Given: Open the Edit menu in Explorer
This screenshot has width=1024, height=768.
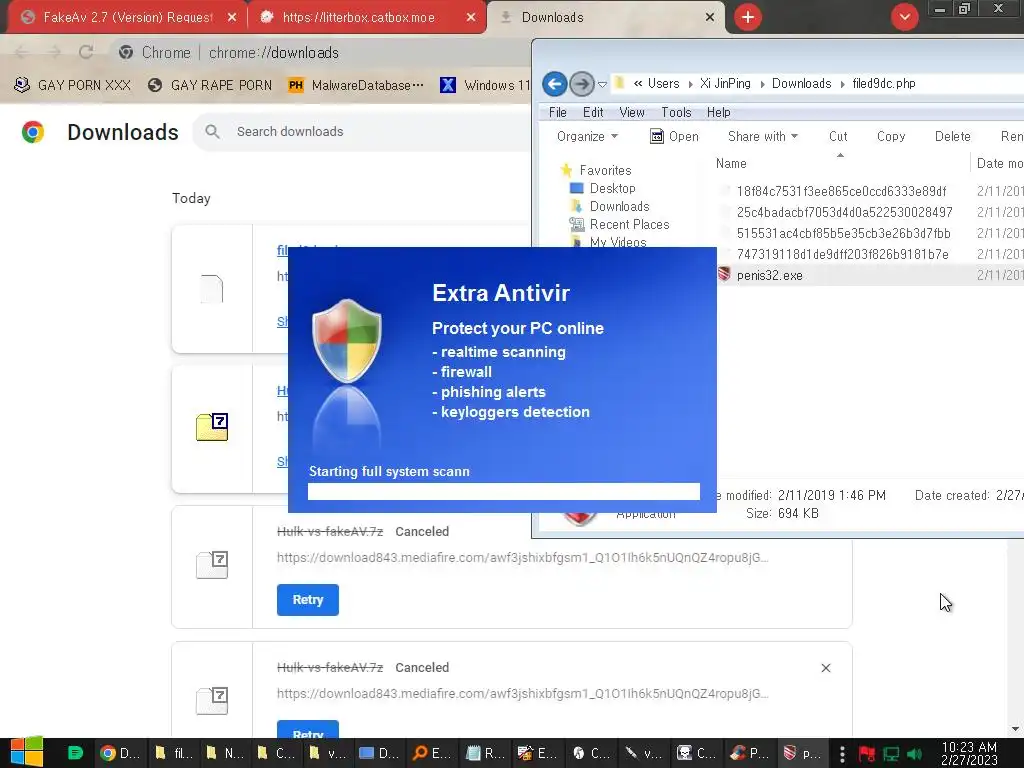Looking at the screenshot, I should [x=593, y=112].
